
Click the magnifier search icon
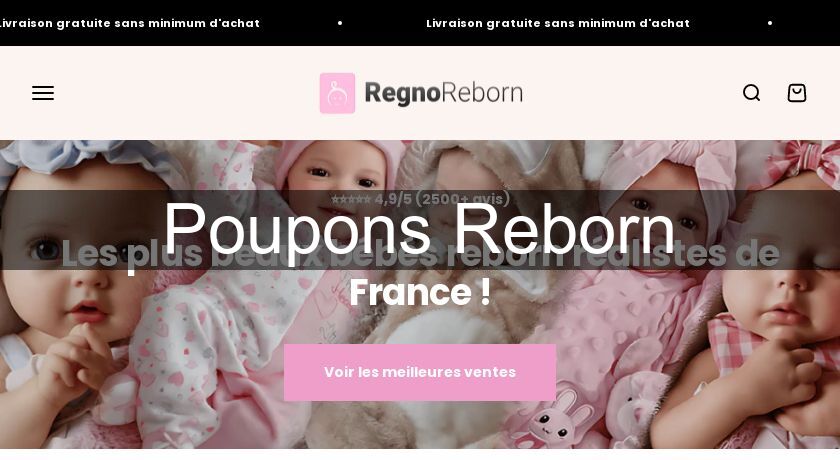752,93
